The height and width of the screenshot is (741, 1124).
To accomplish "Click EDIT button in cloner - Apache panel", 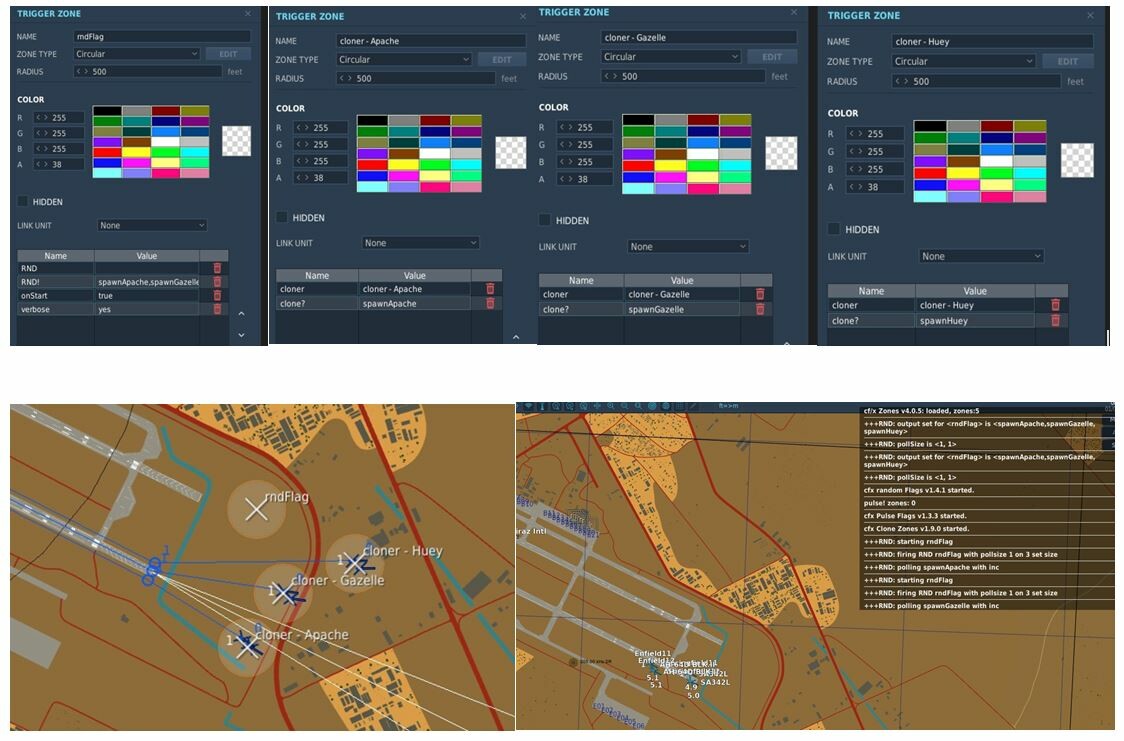I will tap(502, 59).
